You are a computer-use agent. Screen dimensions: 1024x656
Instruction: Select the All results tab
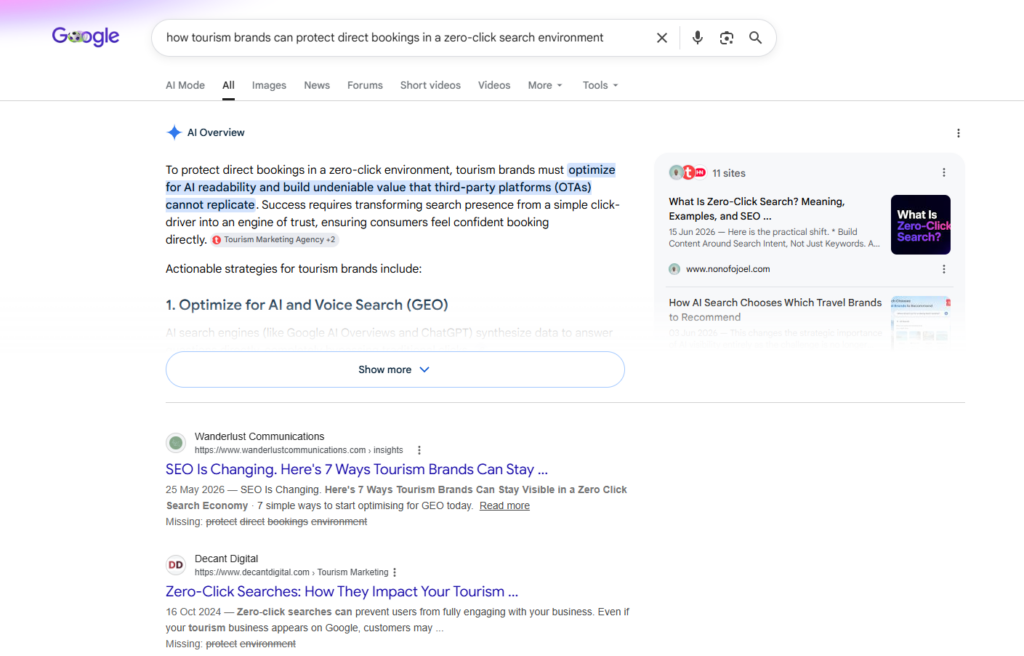click(228, 86)
